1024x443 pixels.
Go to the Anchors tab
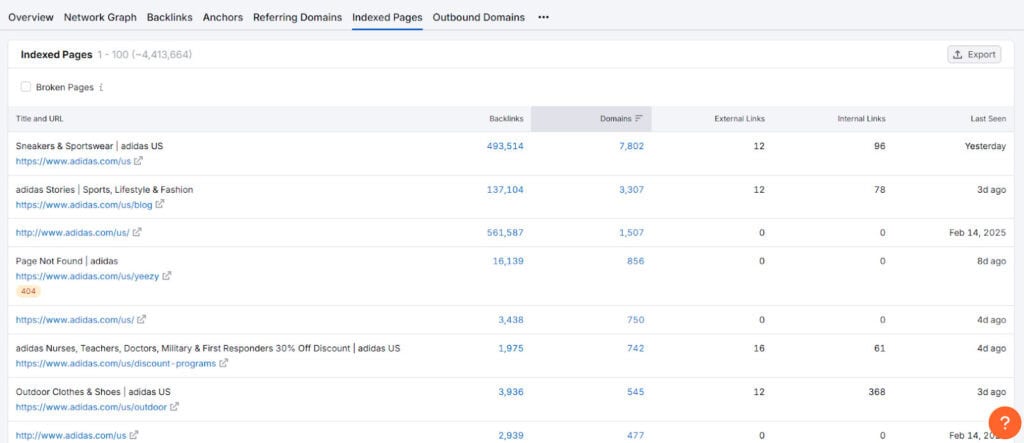pos(223,18)
